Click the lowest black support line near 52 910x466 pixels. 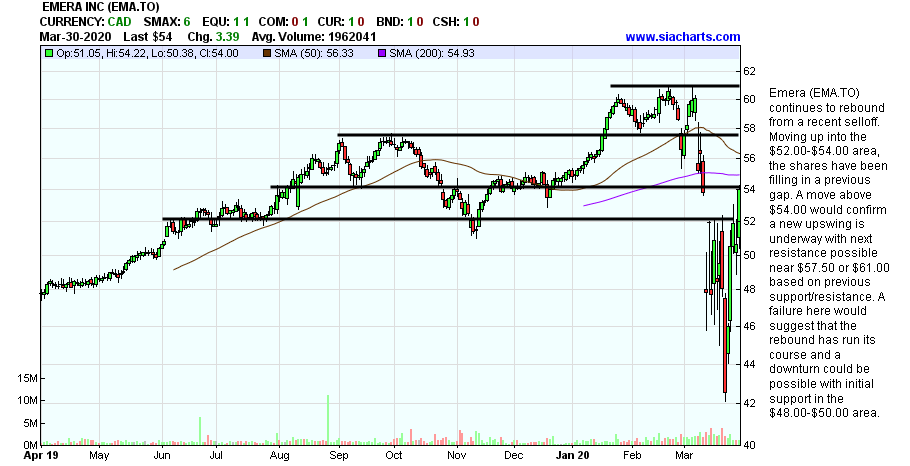tap(450, 219)
